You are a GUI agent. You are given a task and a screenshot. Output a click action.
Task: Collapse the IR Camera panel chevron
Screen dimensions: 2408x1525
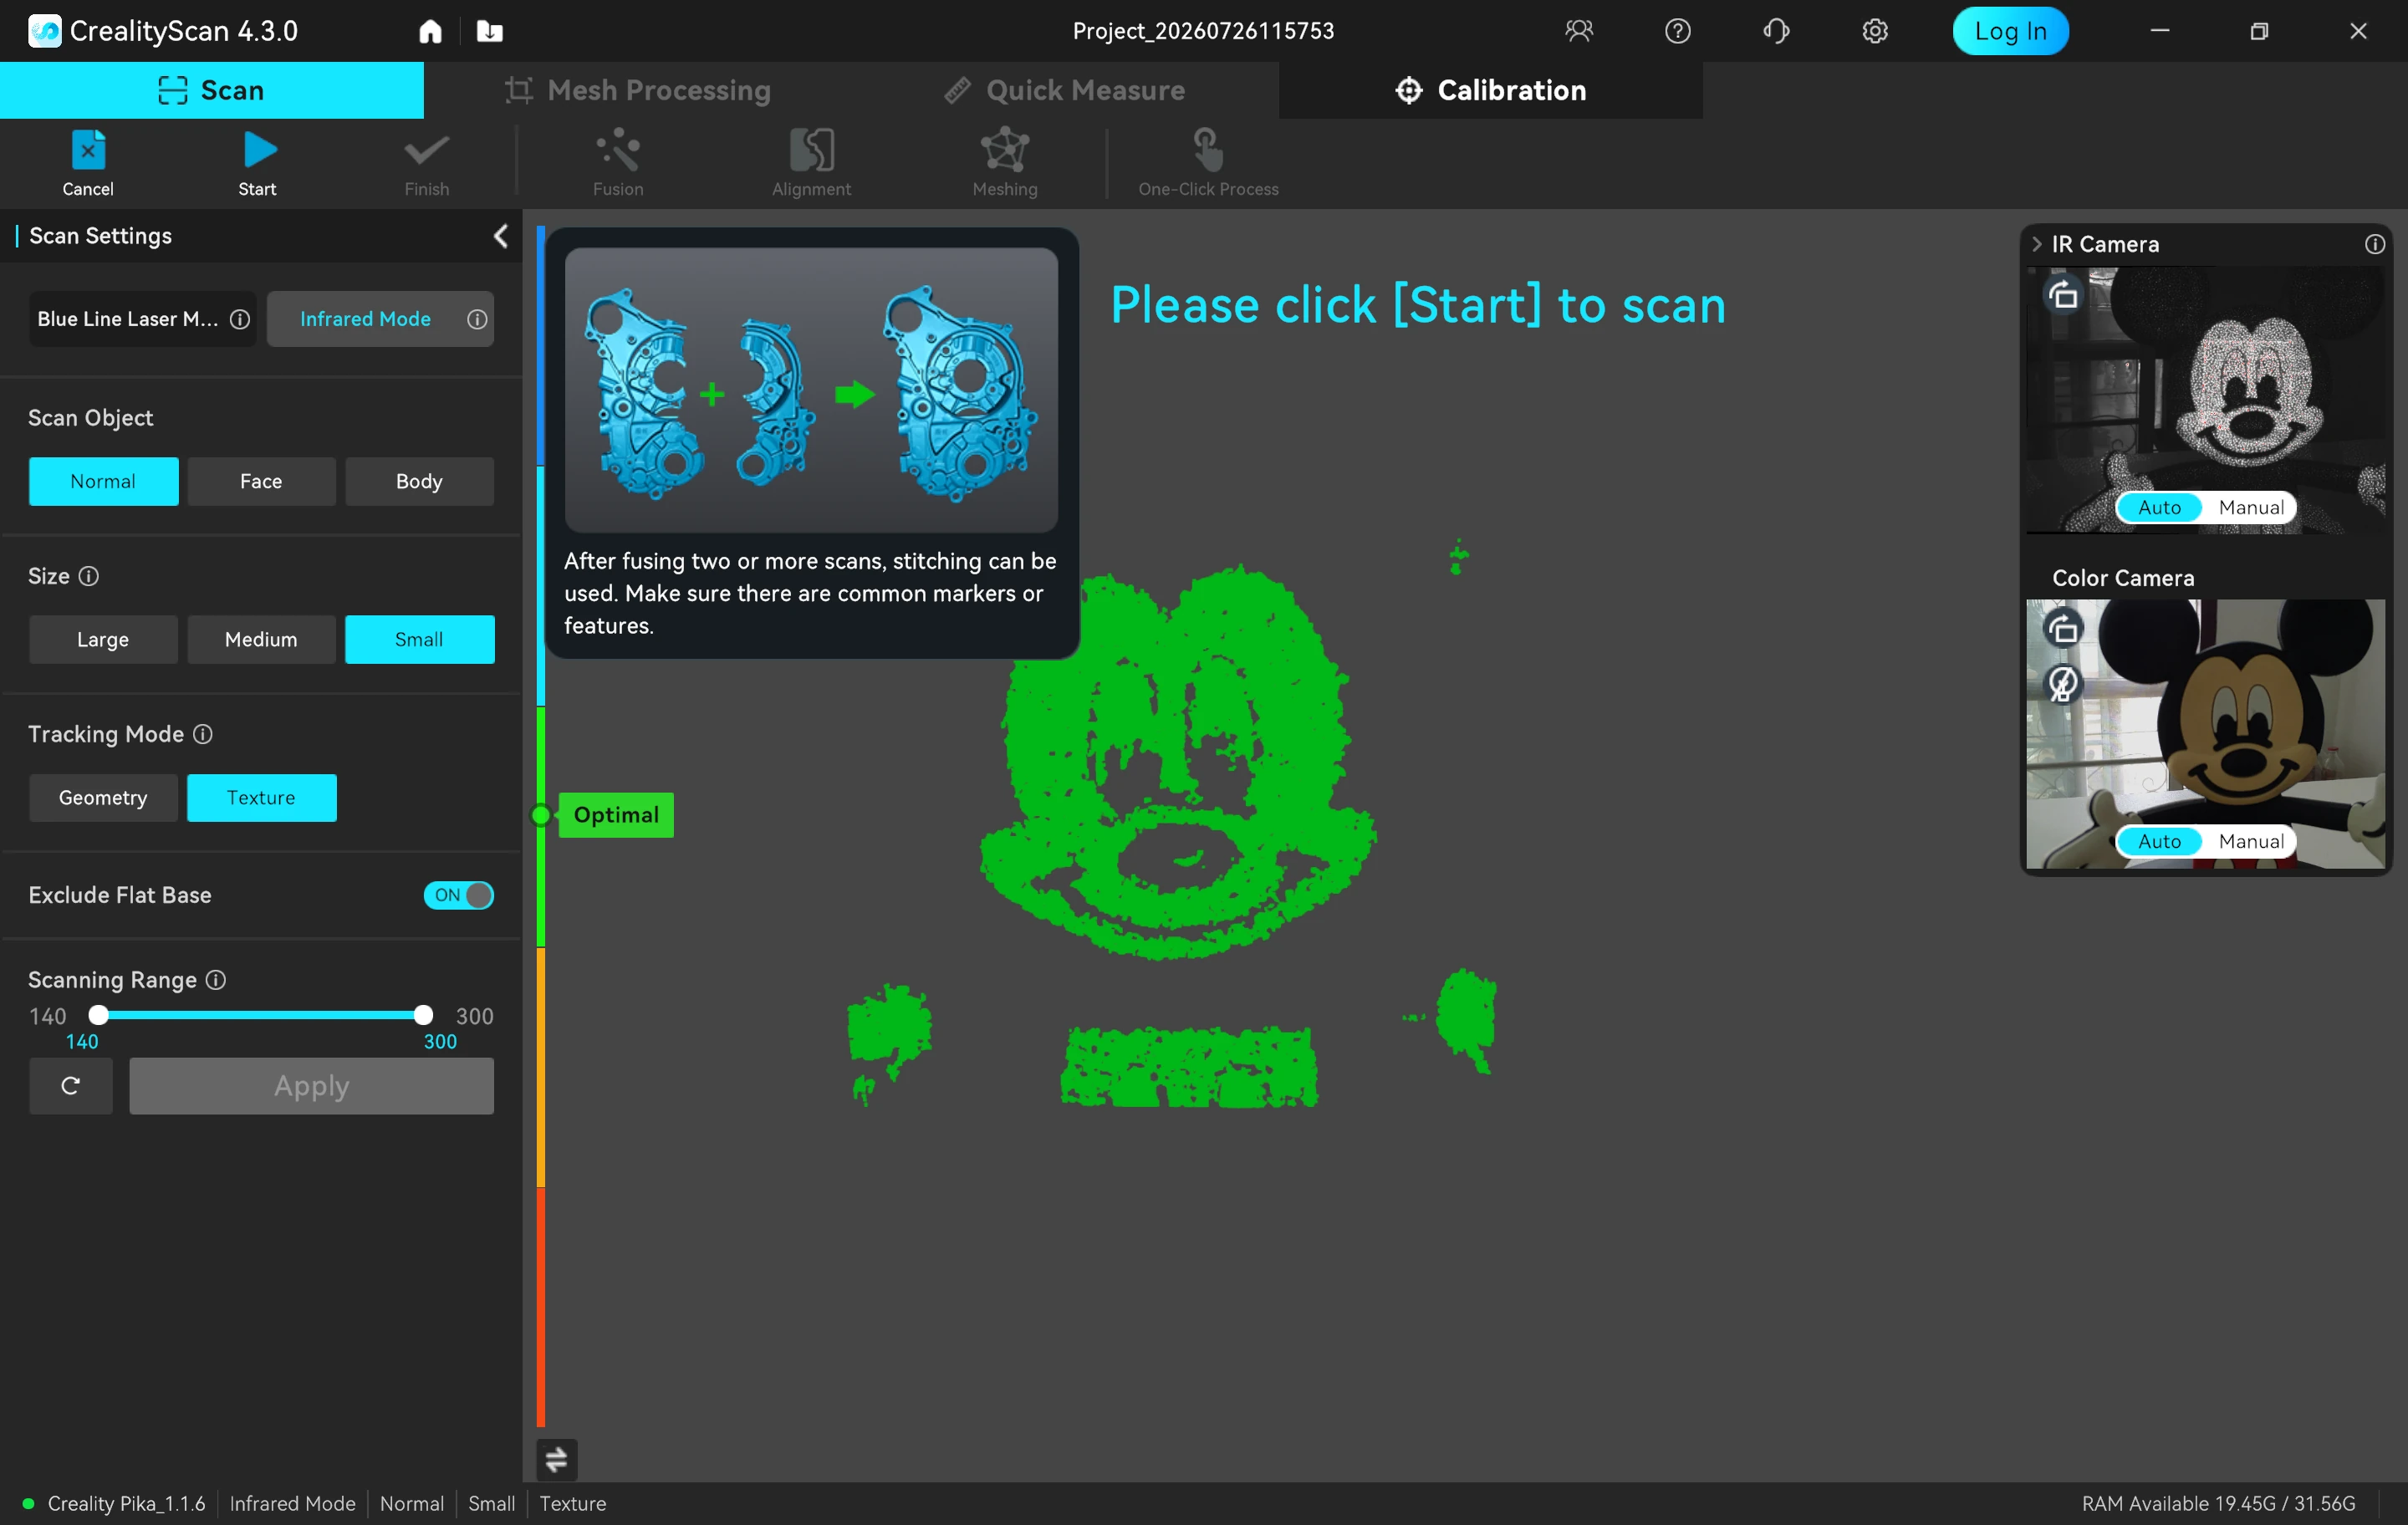click(2037, 244)
